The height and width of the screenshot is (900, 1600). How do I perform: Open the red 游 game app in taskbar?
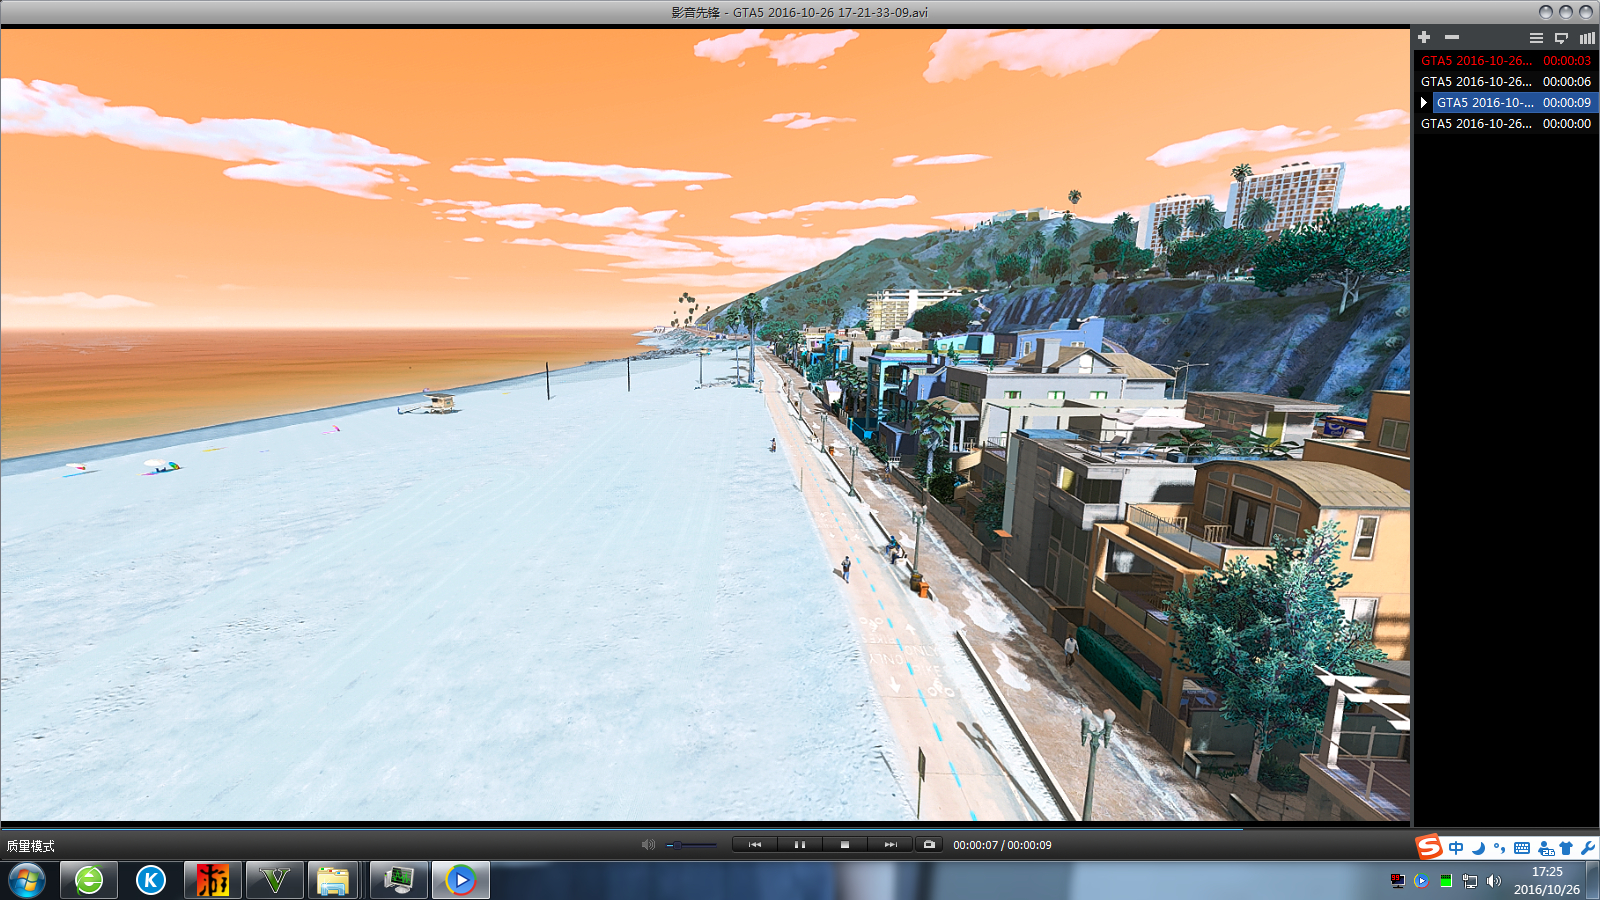[x=213, y=880]
